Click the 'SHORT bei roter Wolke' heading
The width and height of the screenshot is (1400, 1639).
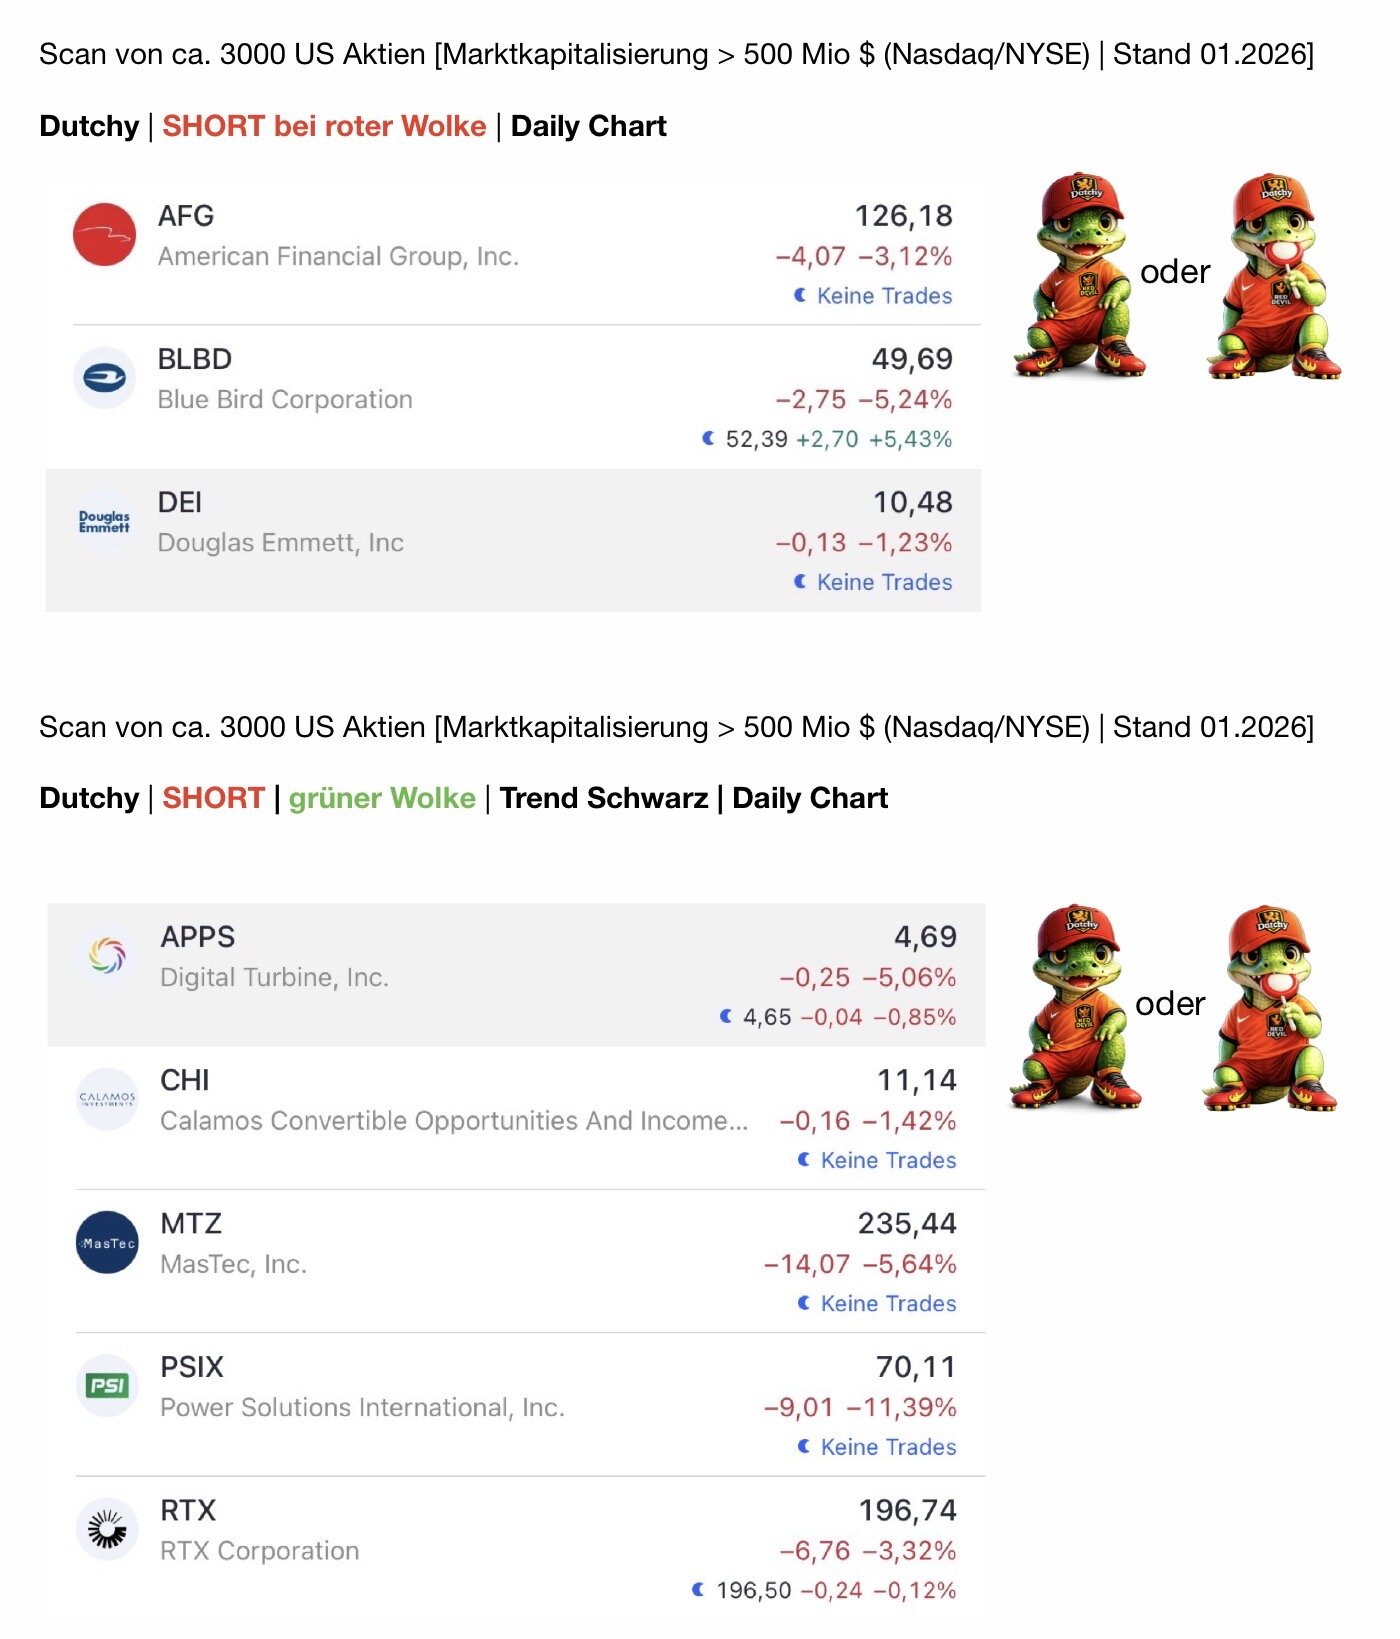coord(324,126)
